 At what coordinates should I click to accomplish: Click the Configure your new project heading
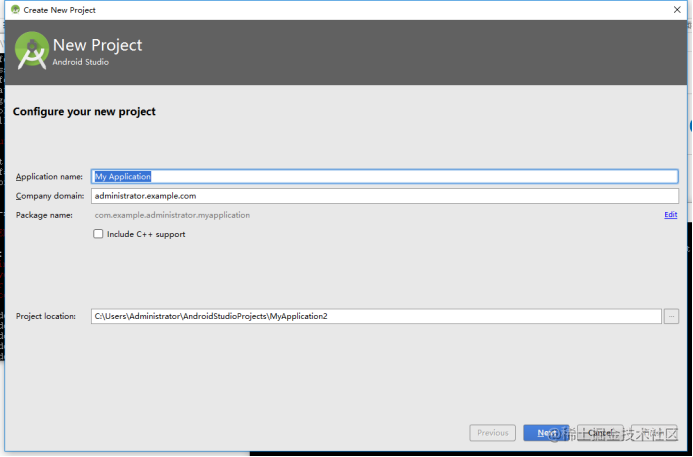tap(84, 111)
